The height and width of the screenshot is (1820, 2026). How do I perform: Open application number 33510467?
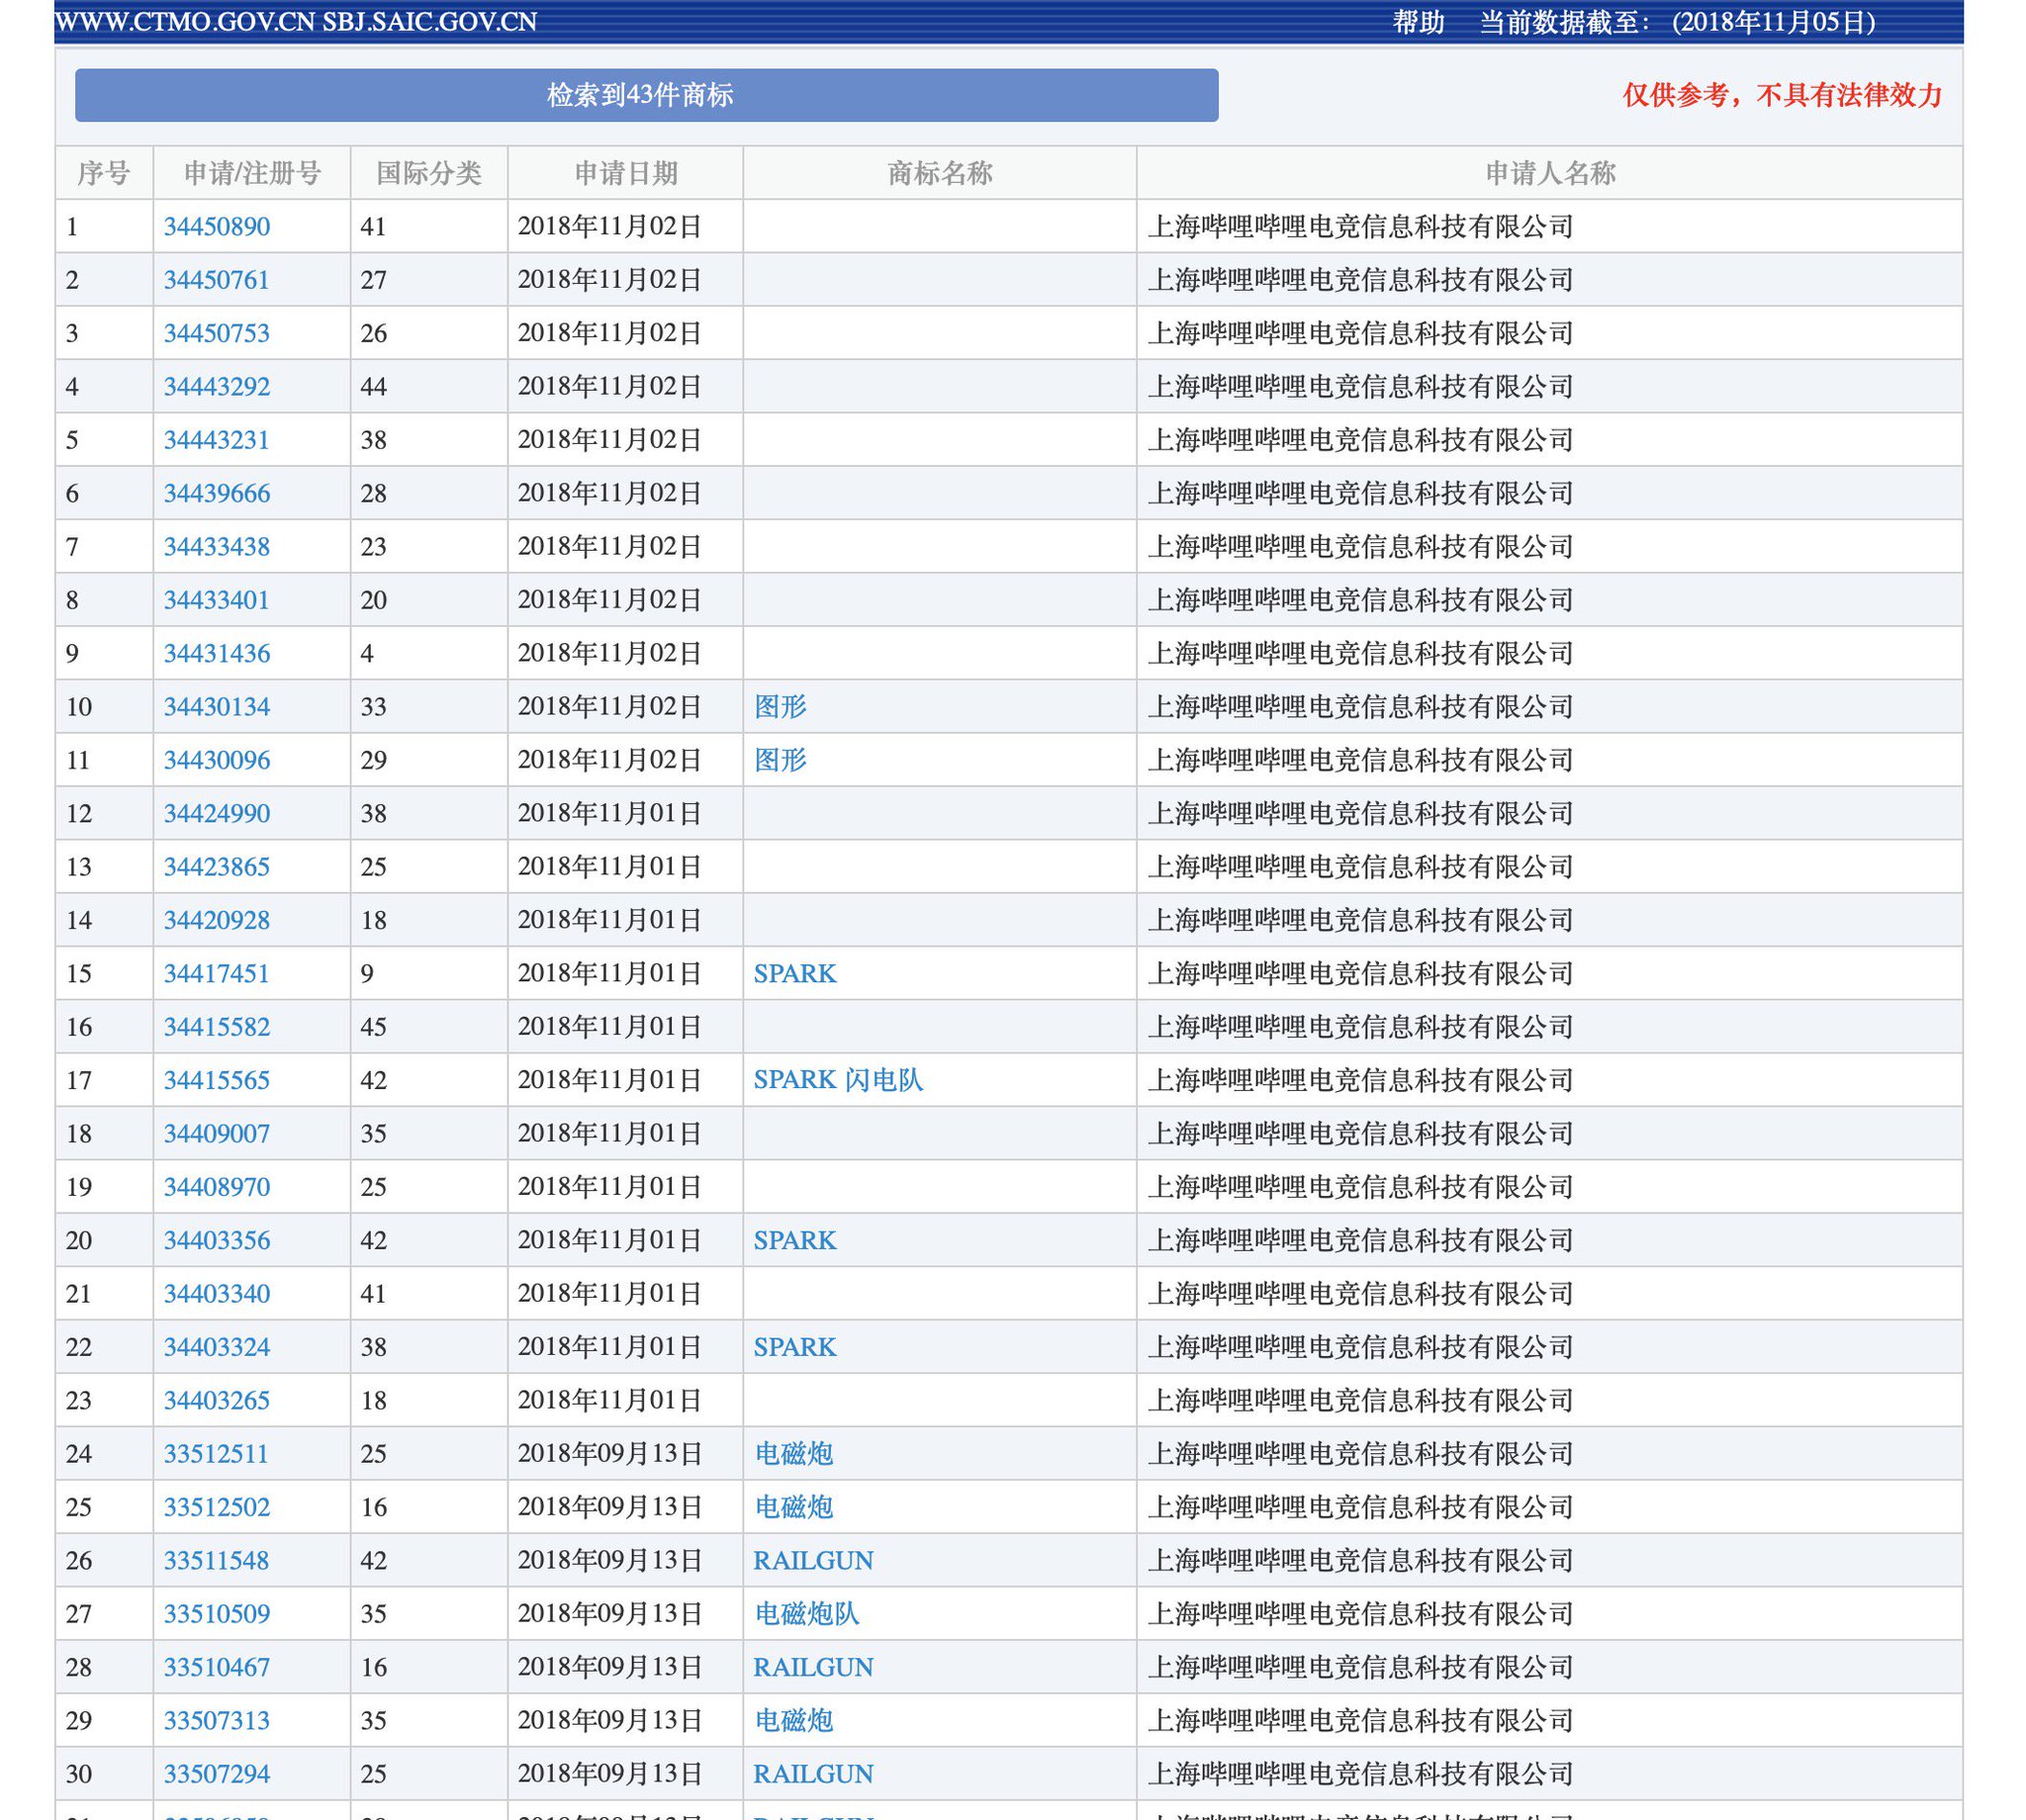217,1667
